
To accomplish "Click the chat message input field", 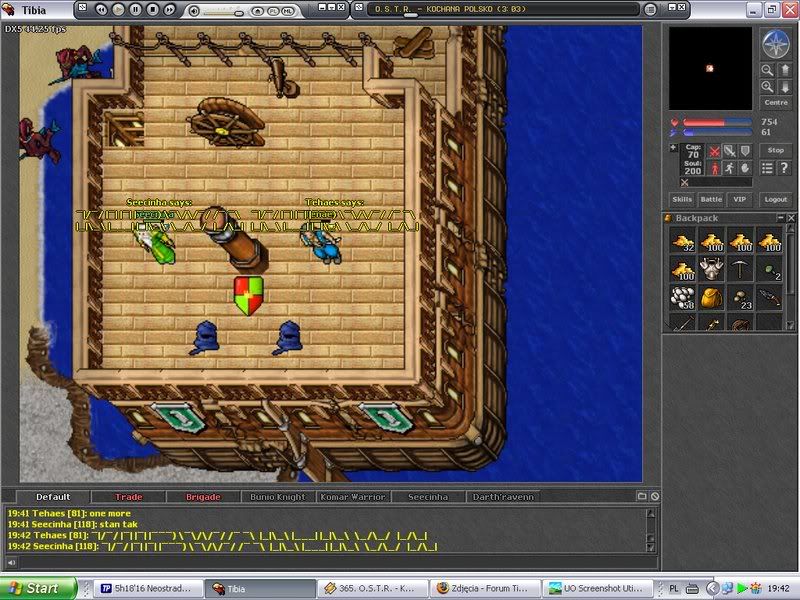I will click(x=337, y=563).
